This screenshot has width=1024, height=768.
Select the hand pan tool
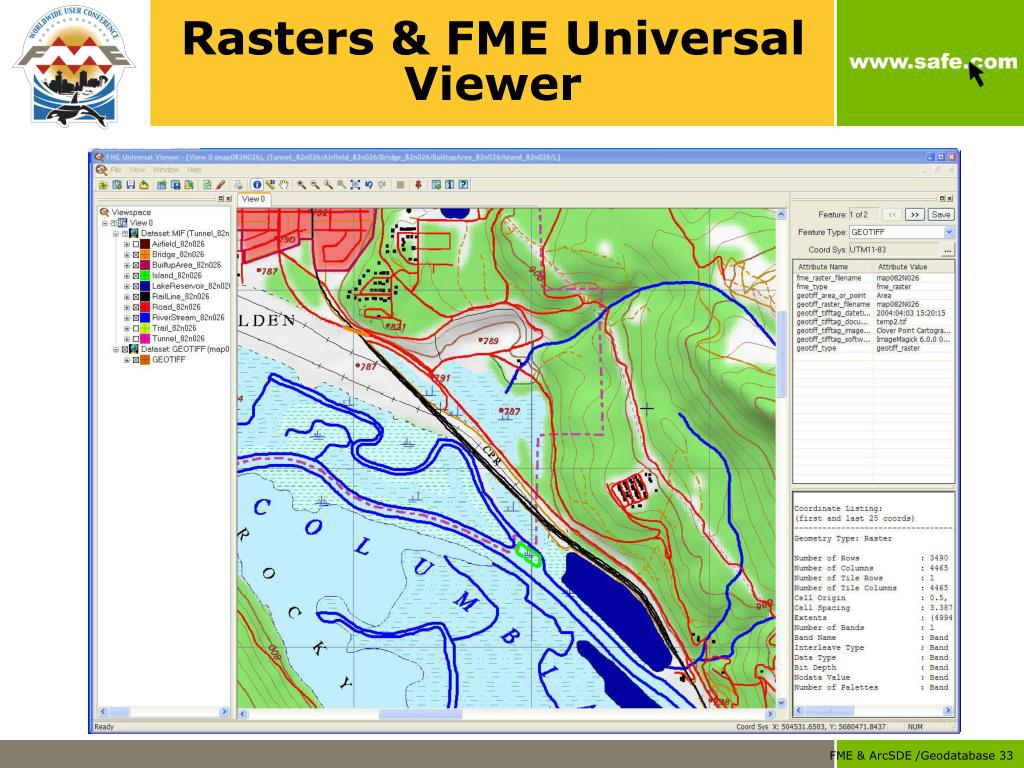(283, 185)
